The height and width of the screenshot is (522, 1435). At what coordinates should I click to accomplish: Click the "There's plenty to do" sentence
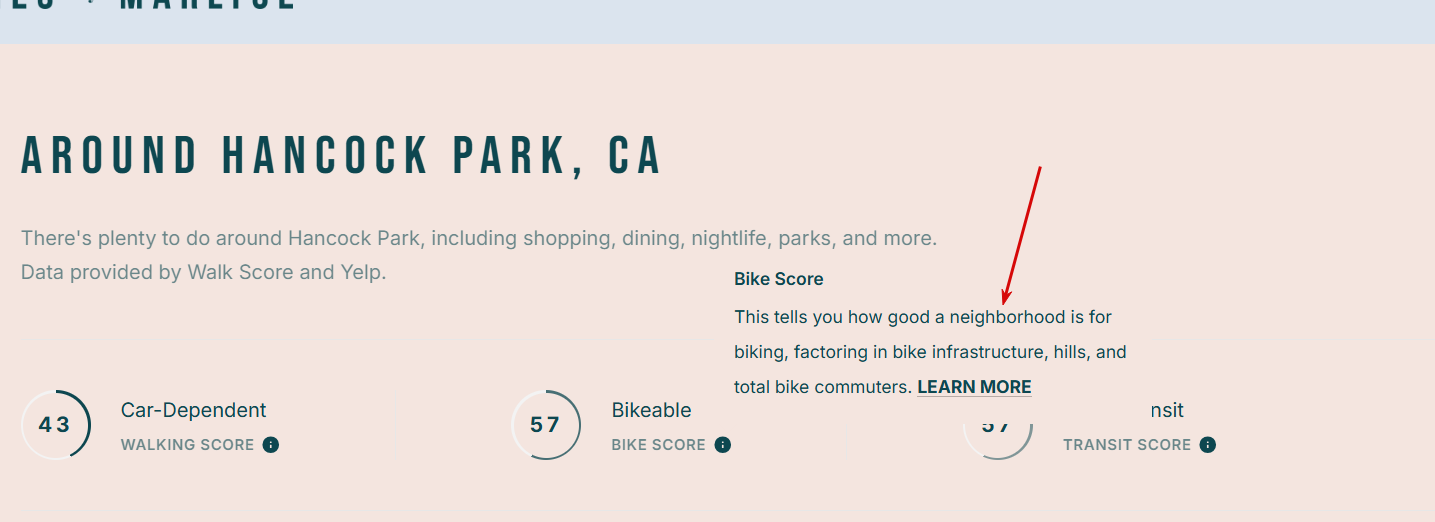(479, 239)
